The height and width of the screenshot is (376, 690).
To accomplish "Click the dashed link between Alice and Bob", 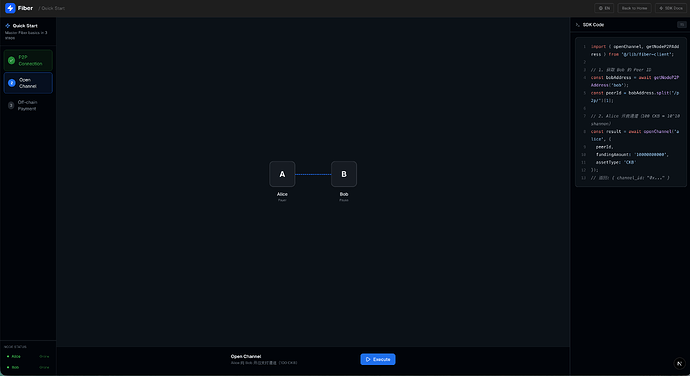I will pyautogui.click(x=313, y=174).
